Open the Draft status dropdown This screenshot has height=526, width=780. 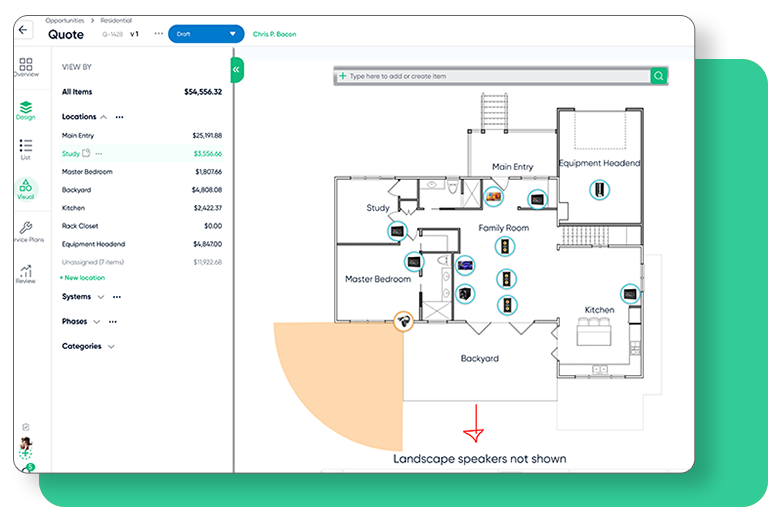[x=206, y=34]
